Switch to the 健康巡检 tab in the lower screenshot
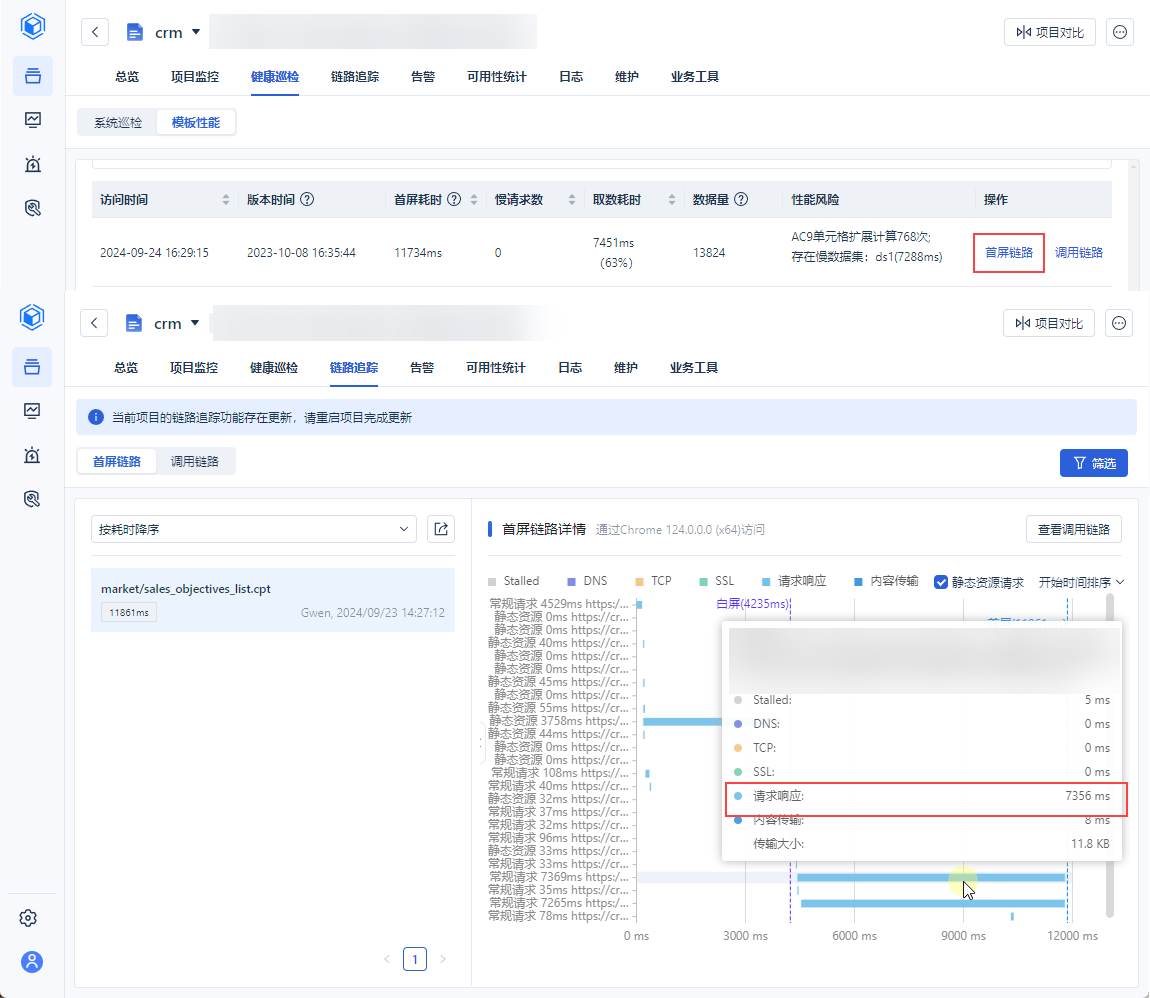The width and height of the screenshot is (1150, 998). [274, 368]
